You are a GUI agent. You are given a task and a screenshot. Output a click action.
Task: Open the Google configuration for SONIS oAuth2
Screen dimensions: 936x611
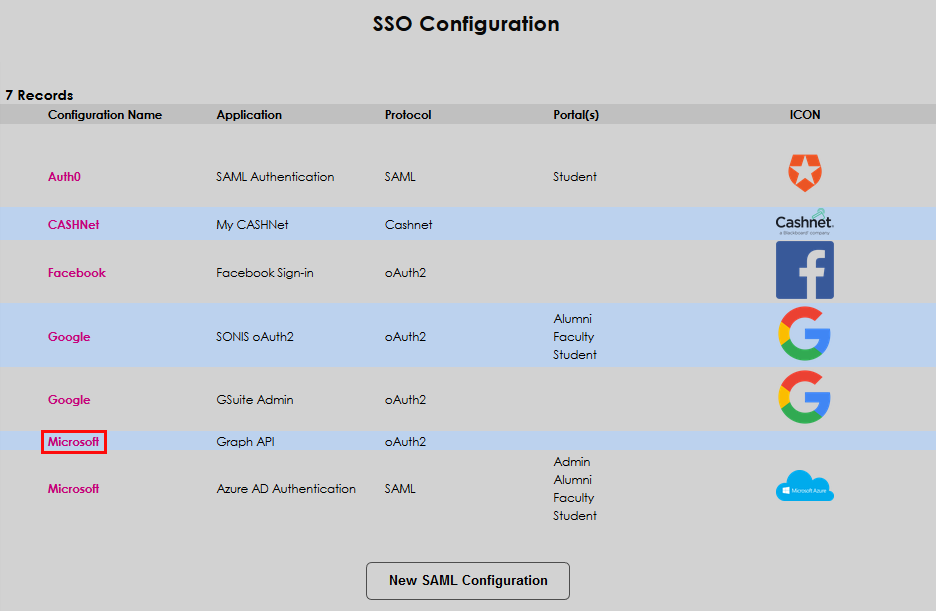point(69,337)
